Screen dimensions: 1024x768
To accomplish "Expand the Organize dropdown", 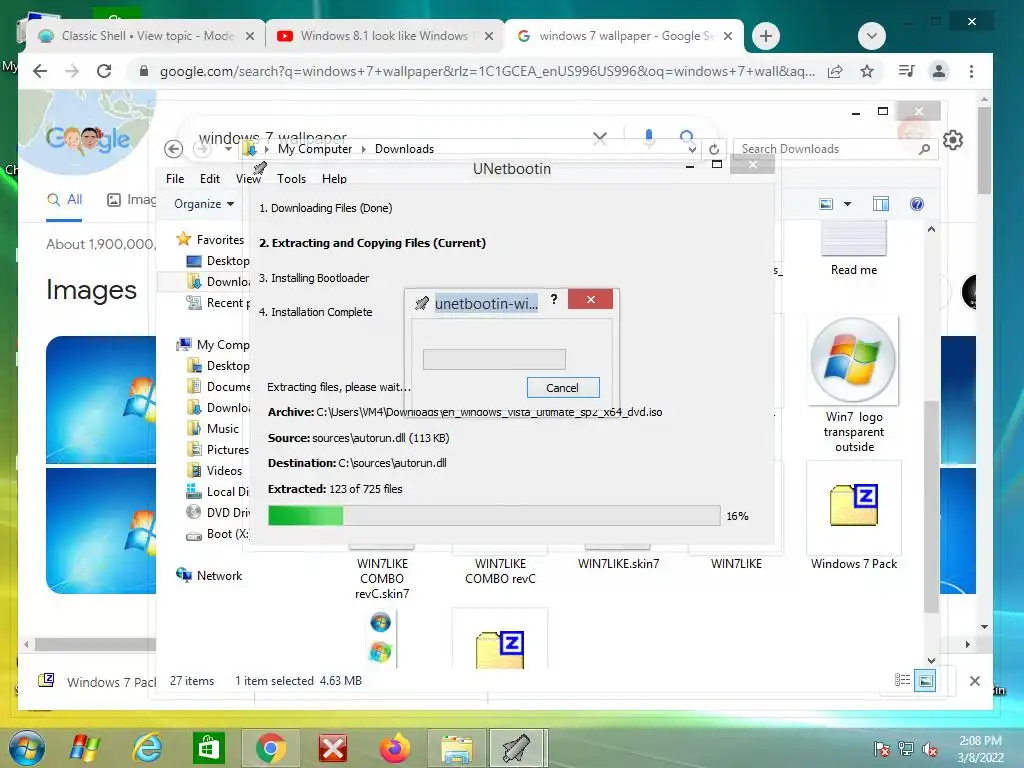I will point(204,204).
